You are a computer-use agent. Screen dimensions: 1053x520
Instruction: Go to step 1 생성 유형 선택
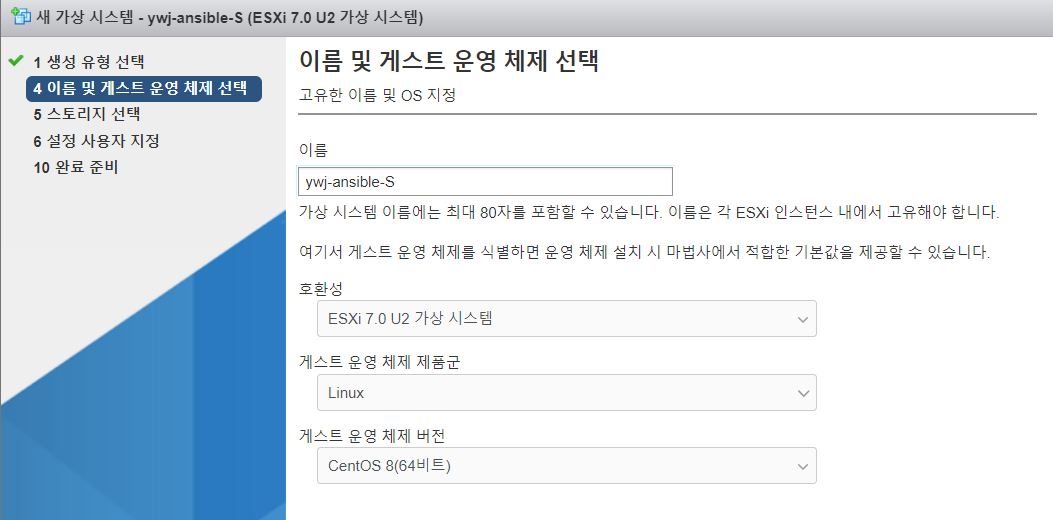pyautogui.click(x=89, y=62)
